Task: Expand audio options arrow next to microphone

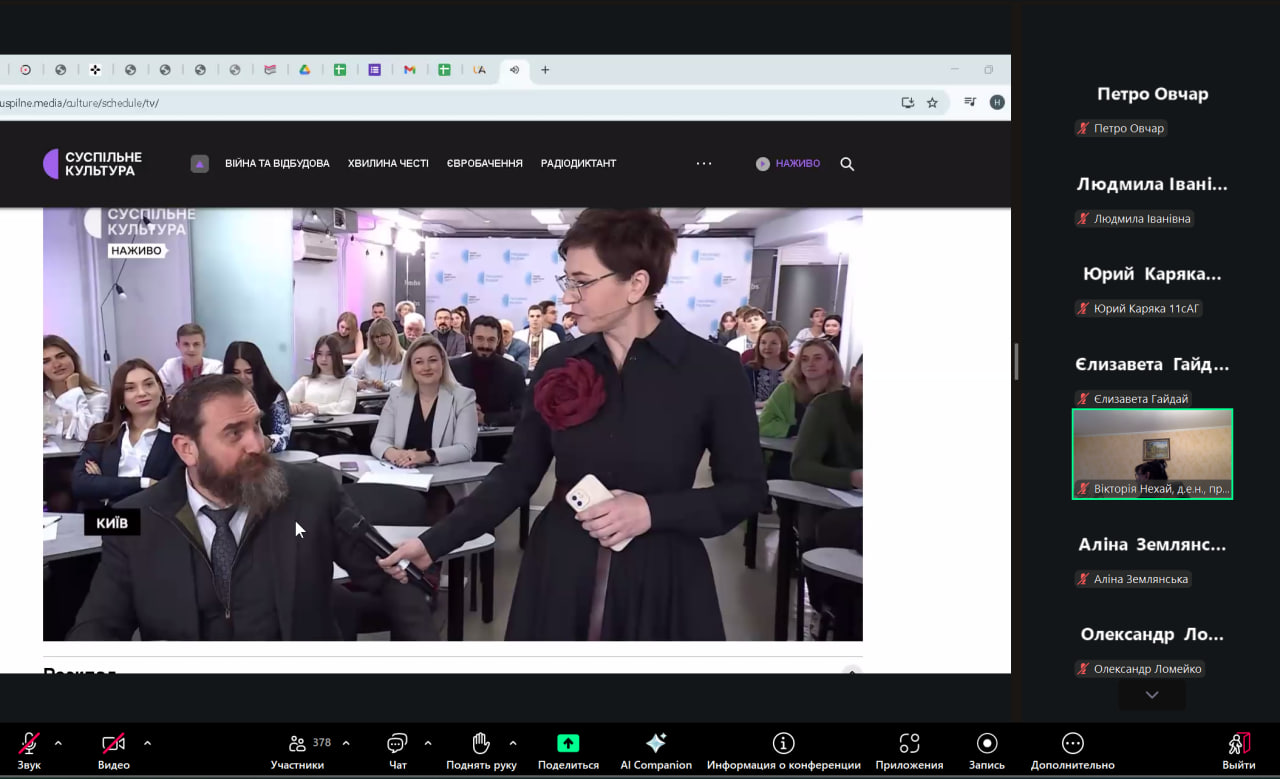Action: tap(58, 743)
